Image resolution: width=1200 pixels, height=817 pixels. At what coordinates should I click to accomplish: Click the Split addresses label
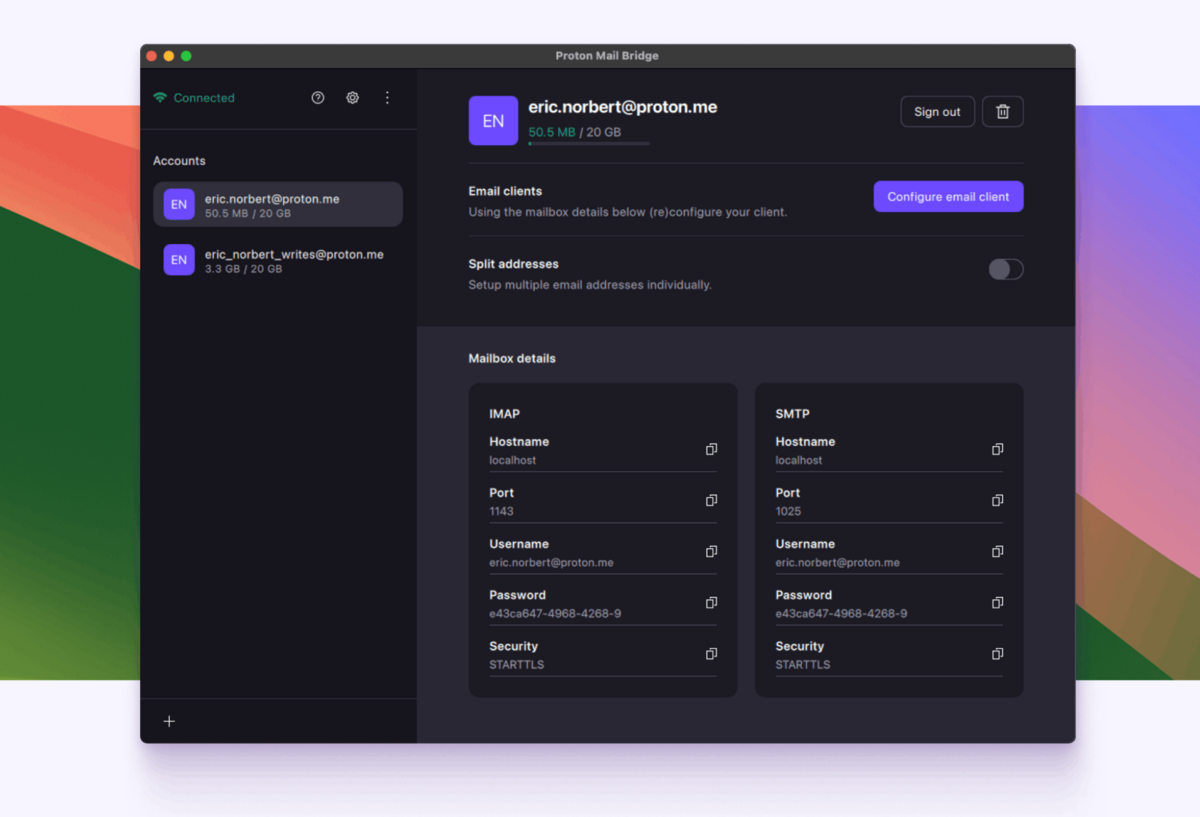pos(513,264)
